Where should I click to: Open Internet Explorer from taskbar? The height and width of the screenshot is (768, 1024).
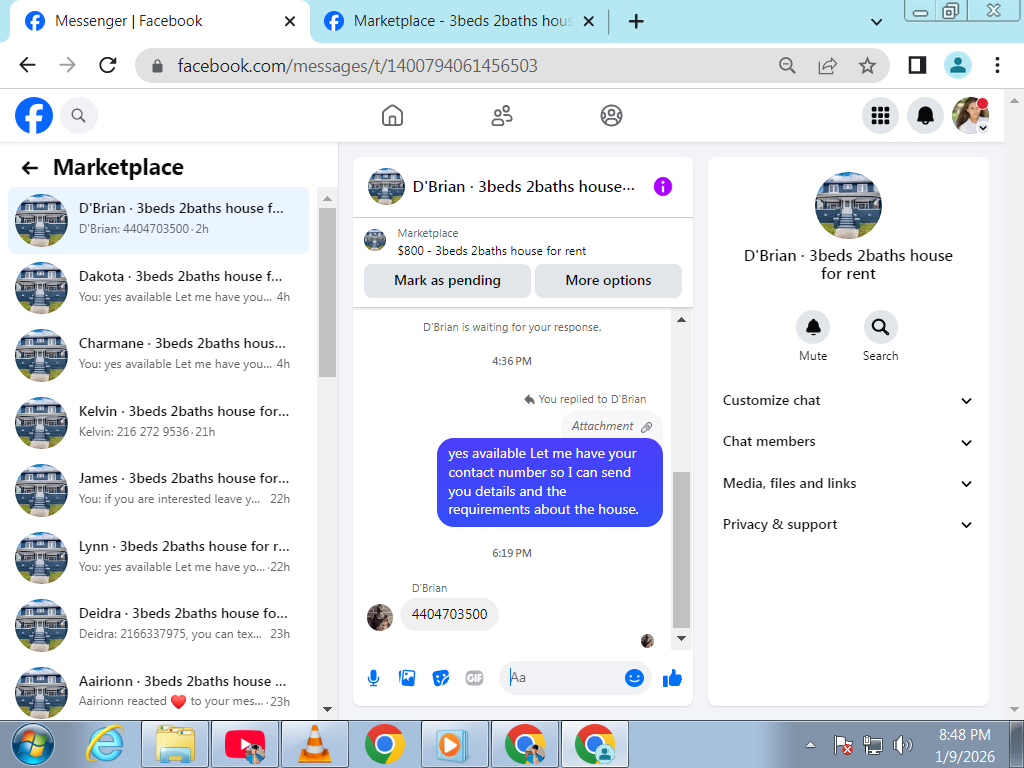point(104,744)
